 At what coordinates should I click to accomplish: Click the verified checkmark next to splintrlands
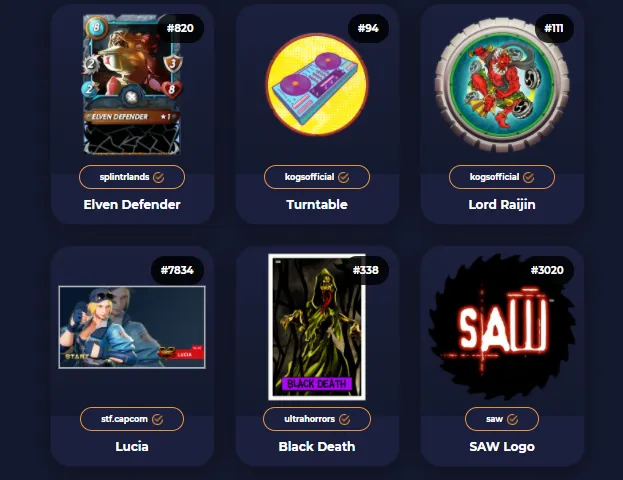coord(159,177)
